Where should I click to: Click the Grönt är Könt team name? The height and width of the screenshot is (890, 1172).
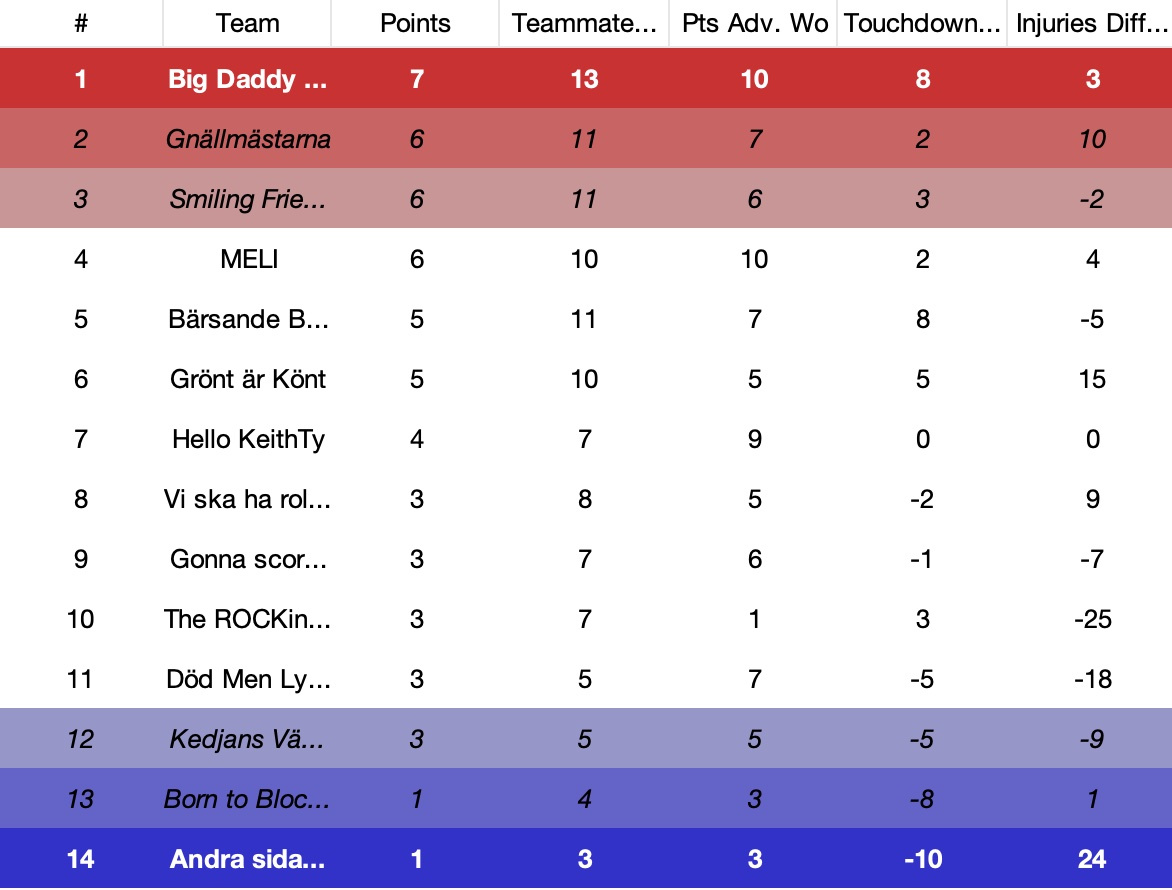point(247,379)
